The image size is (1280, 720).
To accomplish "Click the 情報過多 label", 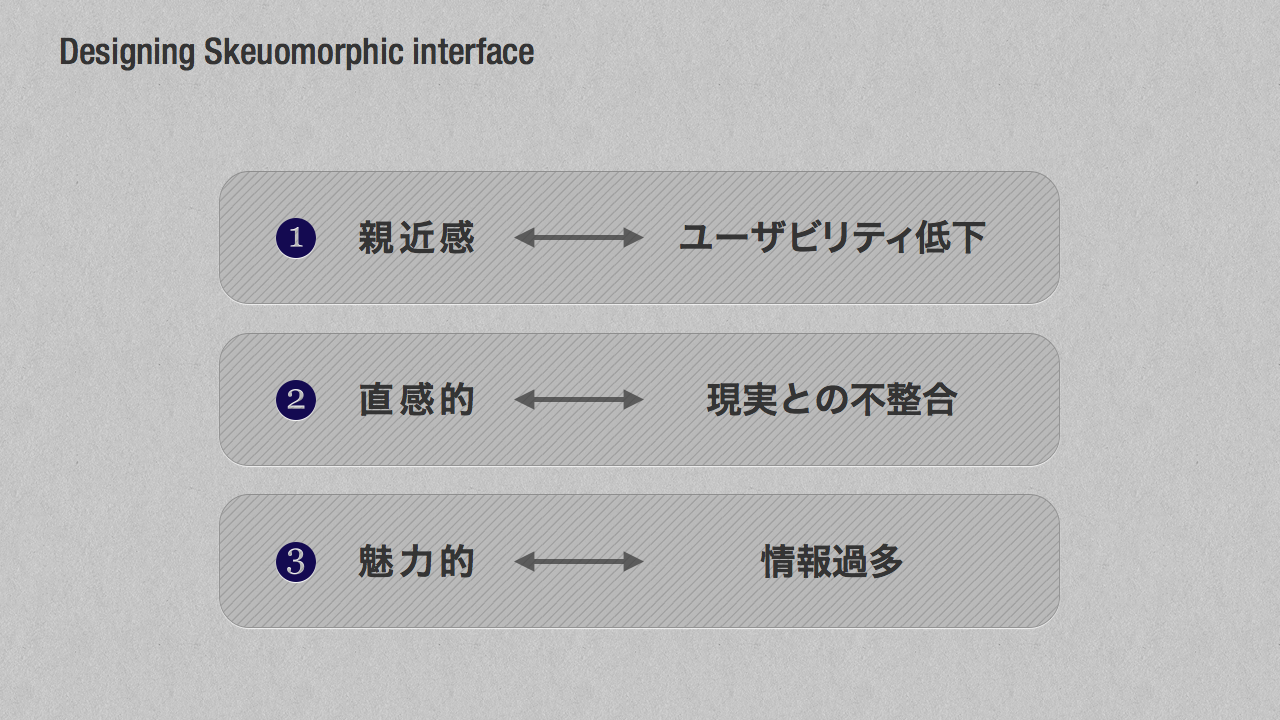I will point(832,562).
